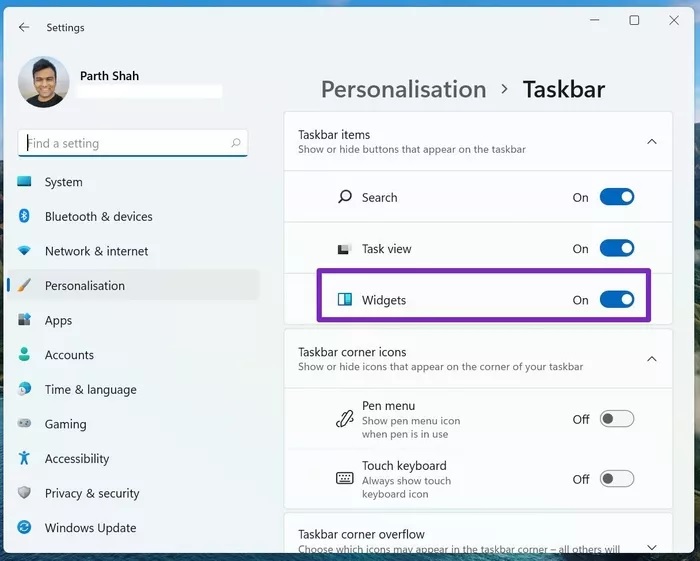Go back to Personalisation via breadcrumb

click(403, 89)
